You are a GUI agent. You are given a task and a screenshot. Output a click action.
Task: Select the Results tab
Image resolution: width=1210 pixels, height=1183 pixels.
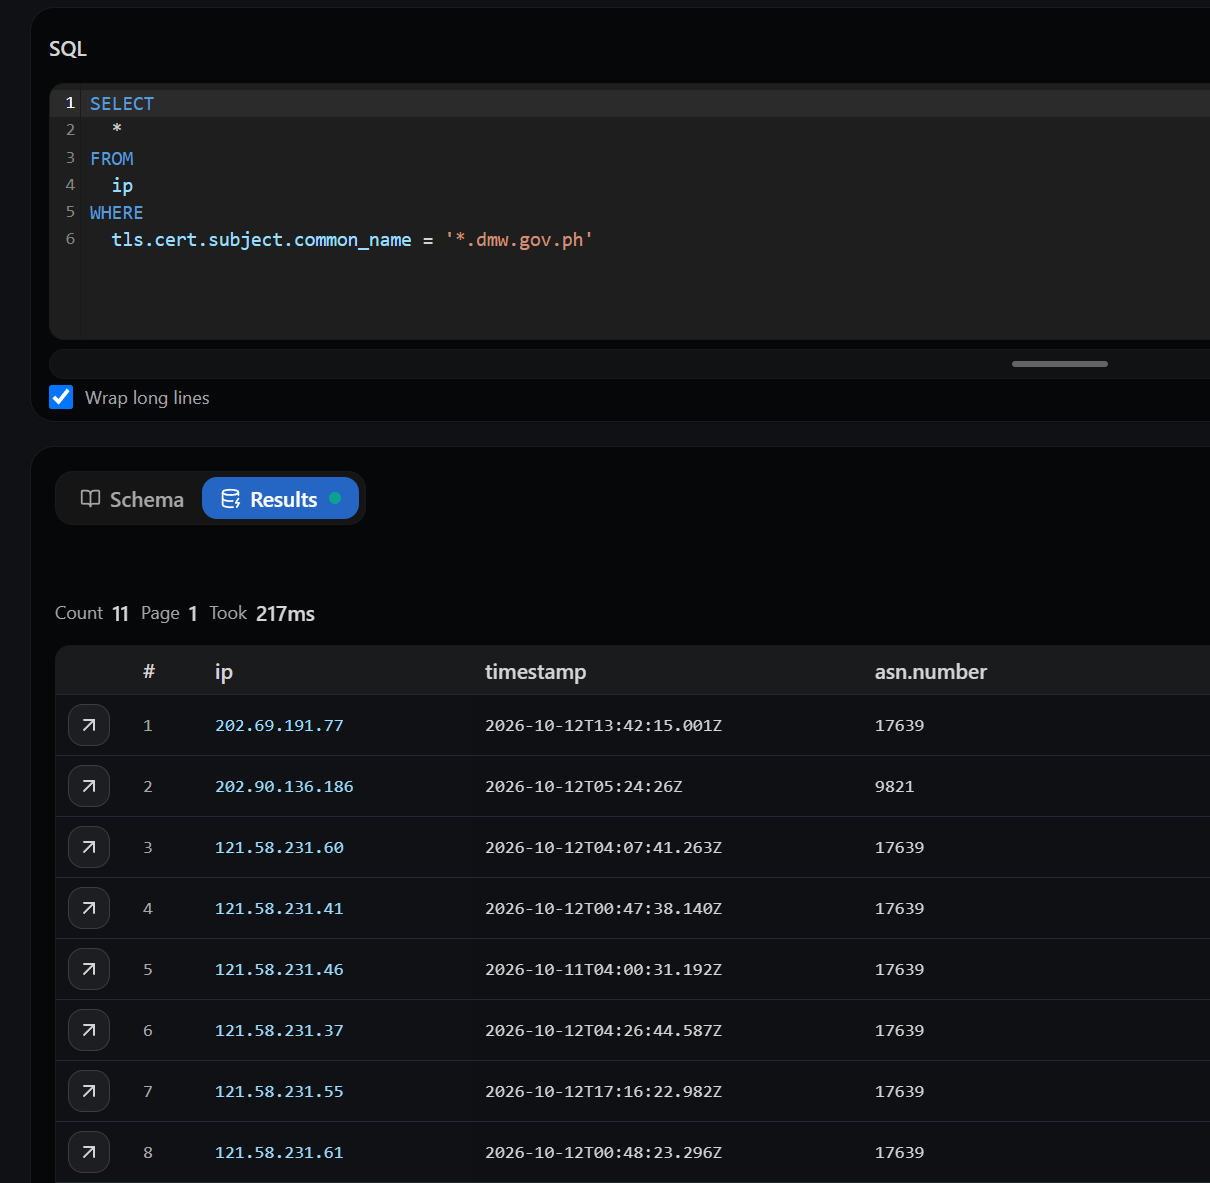click(280, 499)
